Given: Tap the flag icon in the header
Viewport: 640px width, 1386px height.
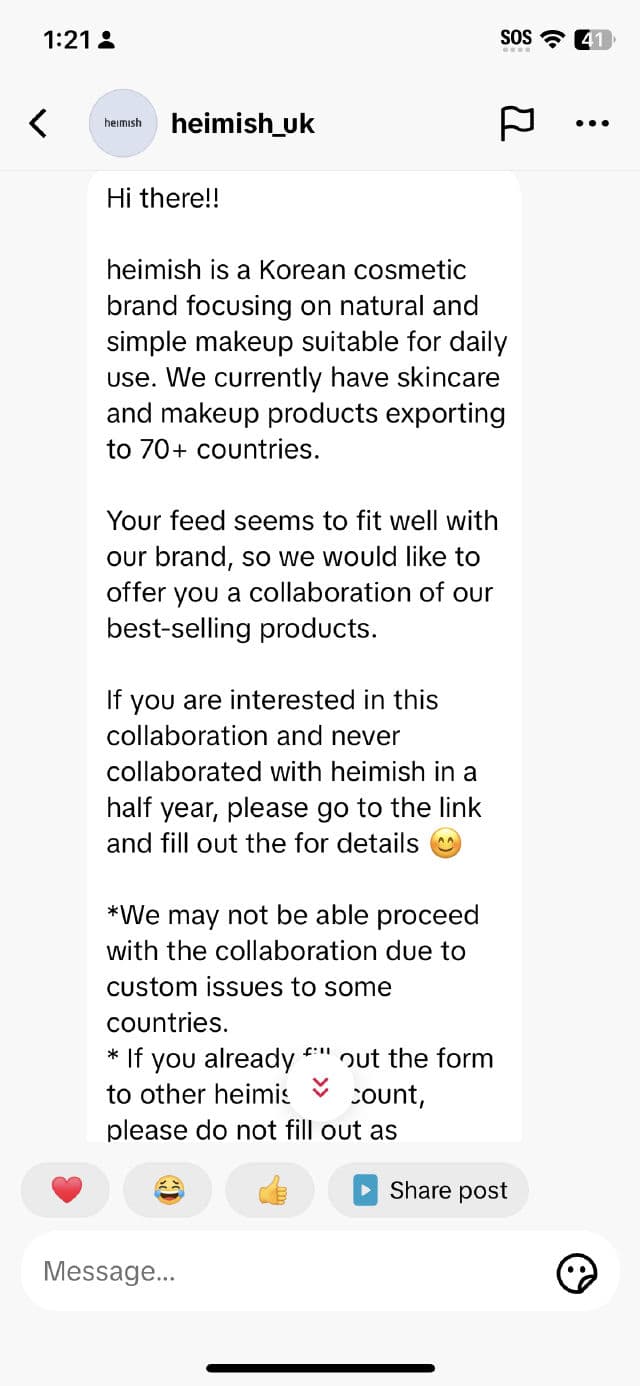Looking at the screenshot, I should (x=516, y=123).
